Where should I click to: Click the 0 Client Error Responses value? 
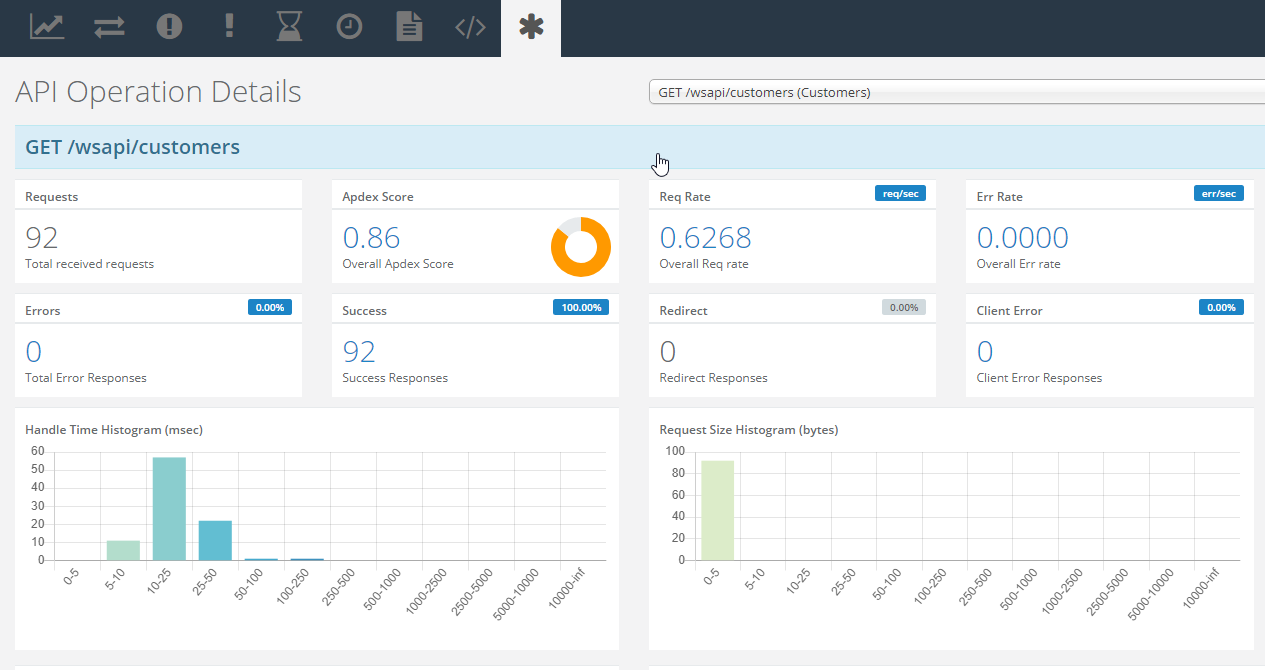point(985,351)
